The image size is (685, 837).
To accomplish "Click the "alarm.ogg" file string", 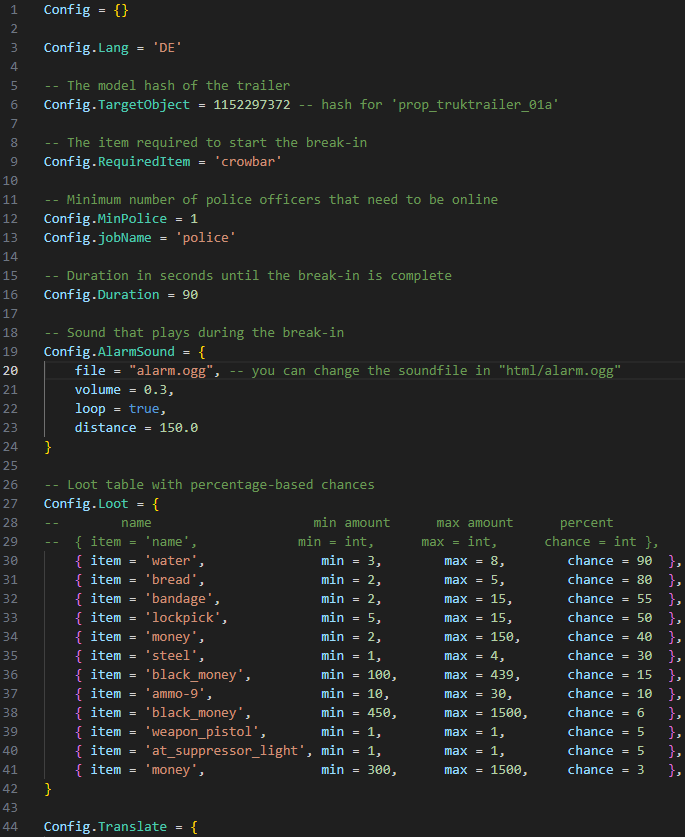I will click(171, 370).
